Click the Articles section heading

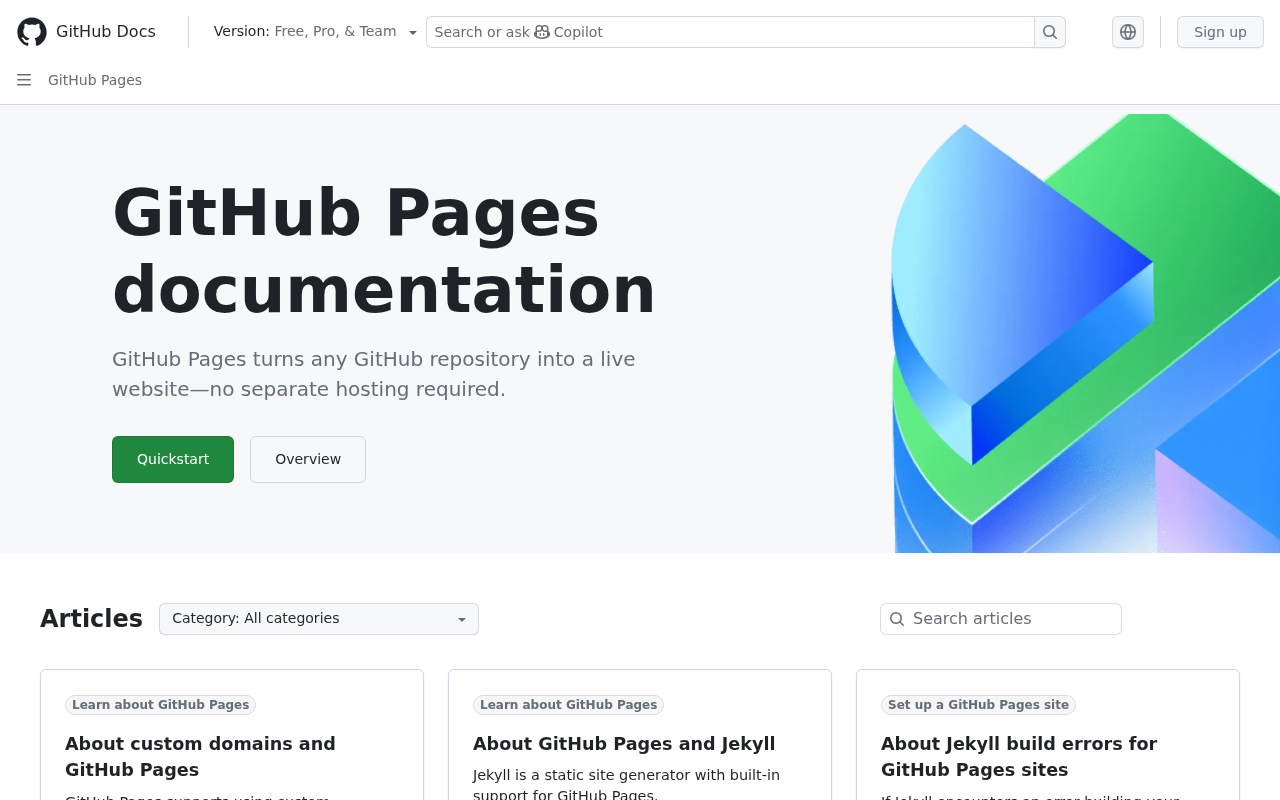coord(91,619)
